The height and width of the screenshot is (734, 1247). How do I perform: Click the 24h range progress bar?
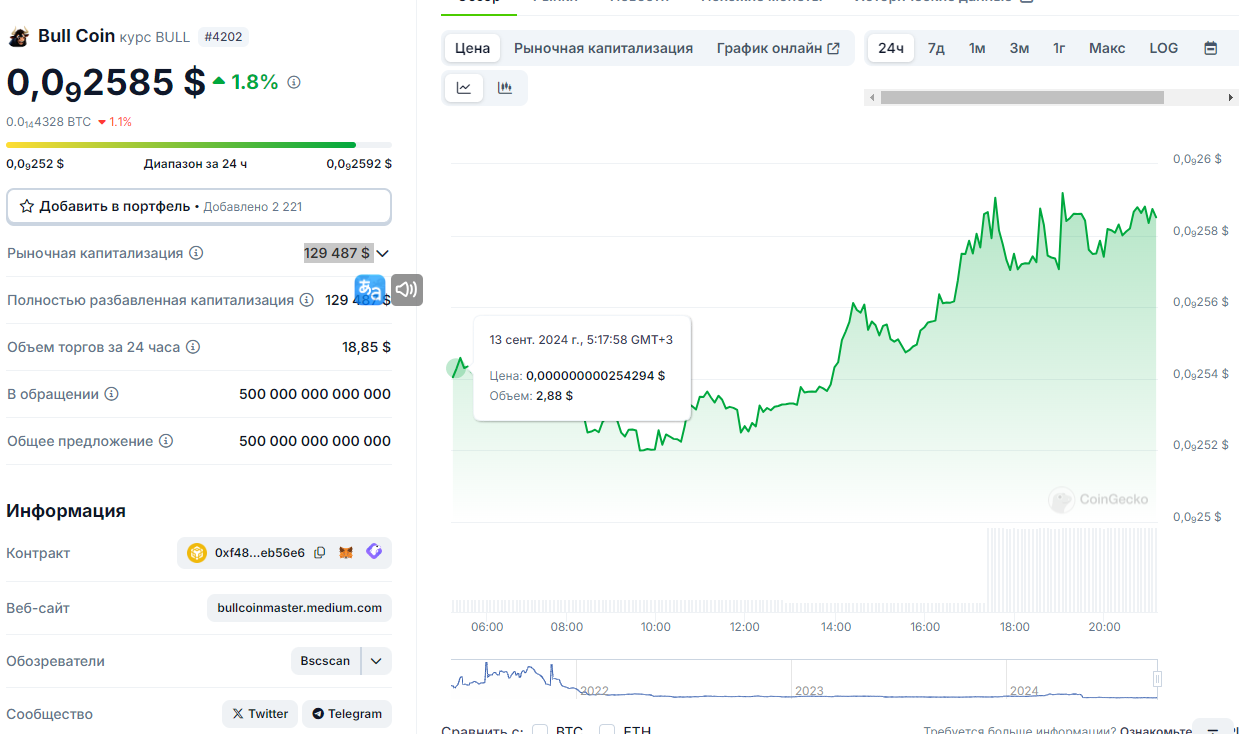click(199, 145)
